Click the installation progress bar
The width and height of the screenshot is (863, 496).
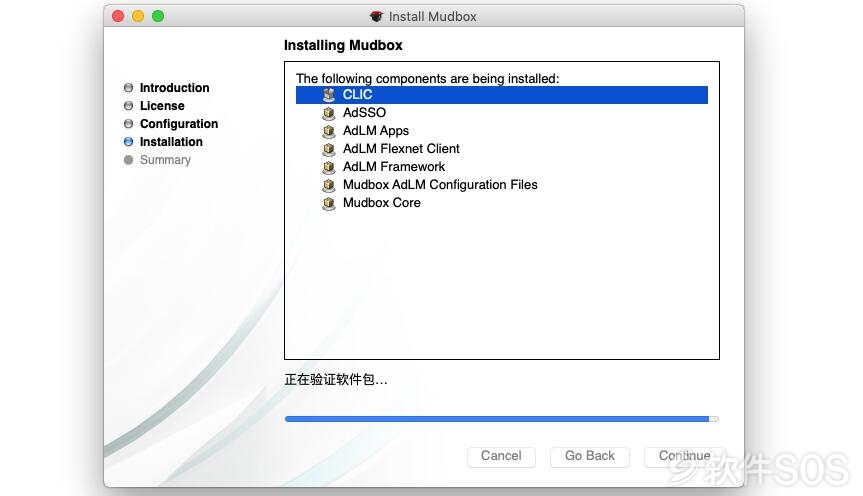(x=501, y=419)
